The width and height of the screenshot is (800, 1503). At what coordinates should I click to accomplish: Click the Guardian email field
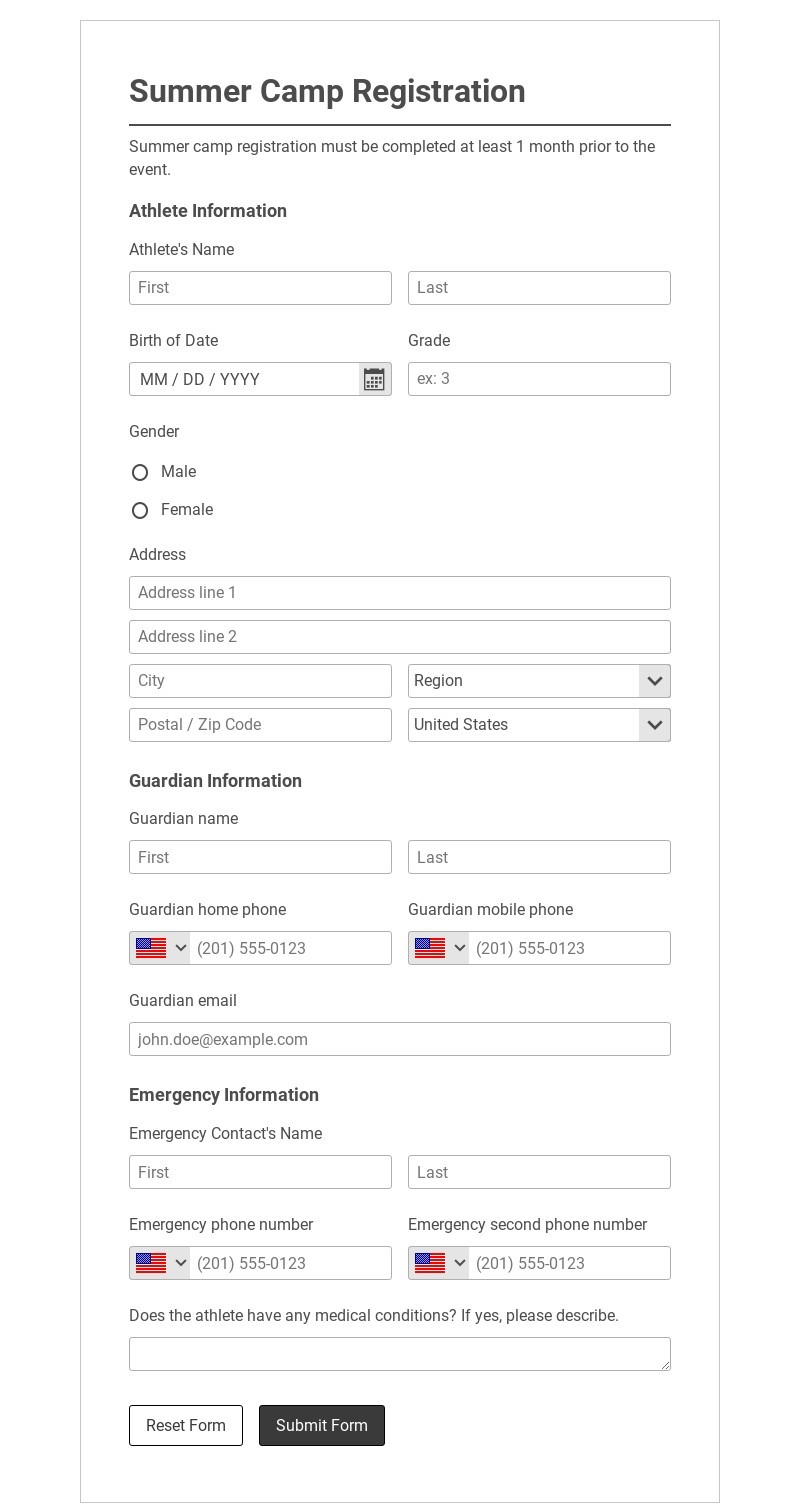coord(400,1039)
